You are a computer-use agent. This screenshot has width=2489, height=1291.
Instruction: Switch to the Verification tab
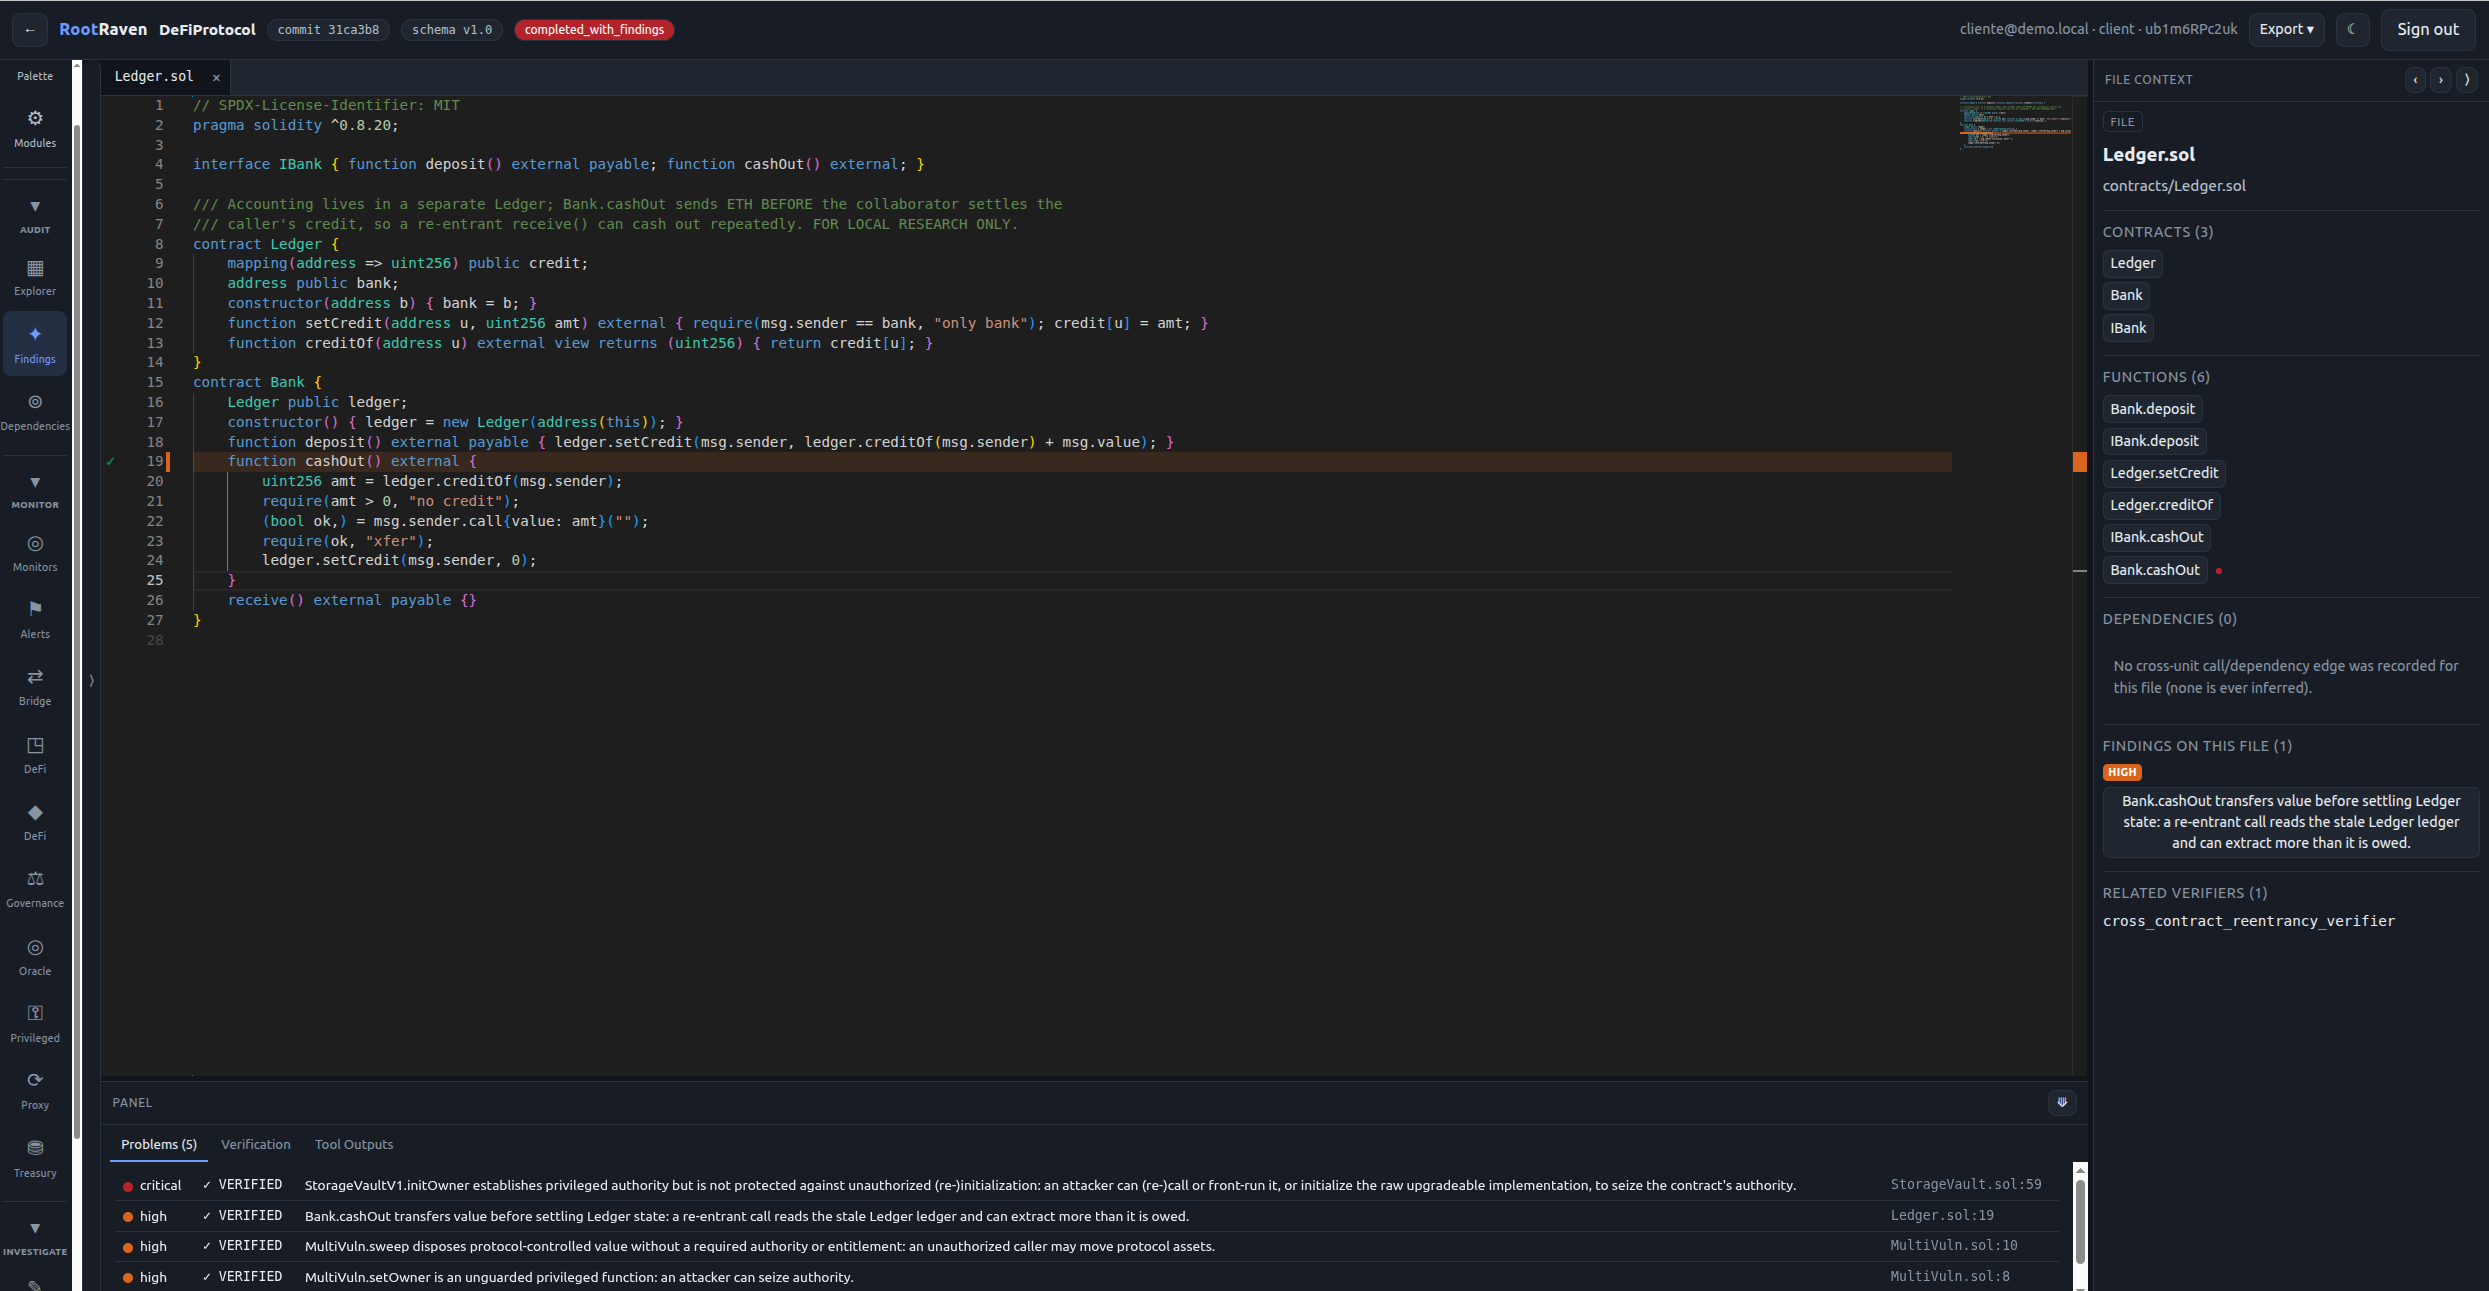tap(256, 1144)
